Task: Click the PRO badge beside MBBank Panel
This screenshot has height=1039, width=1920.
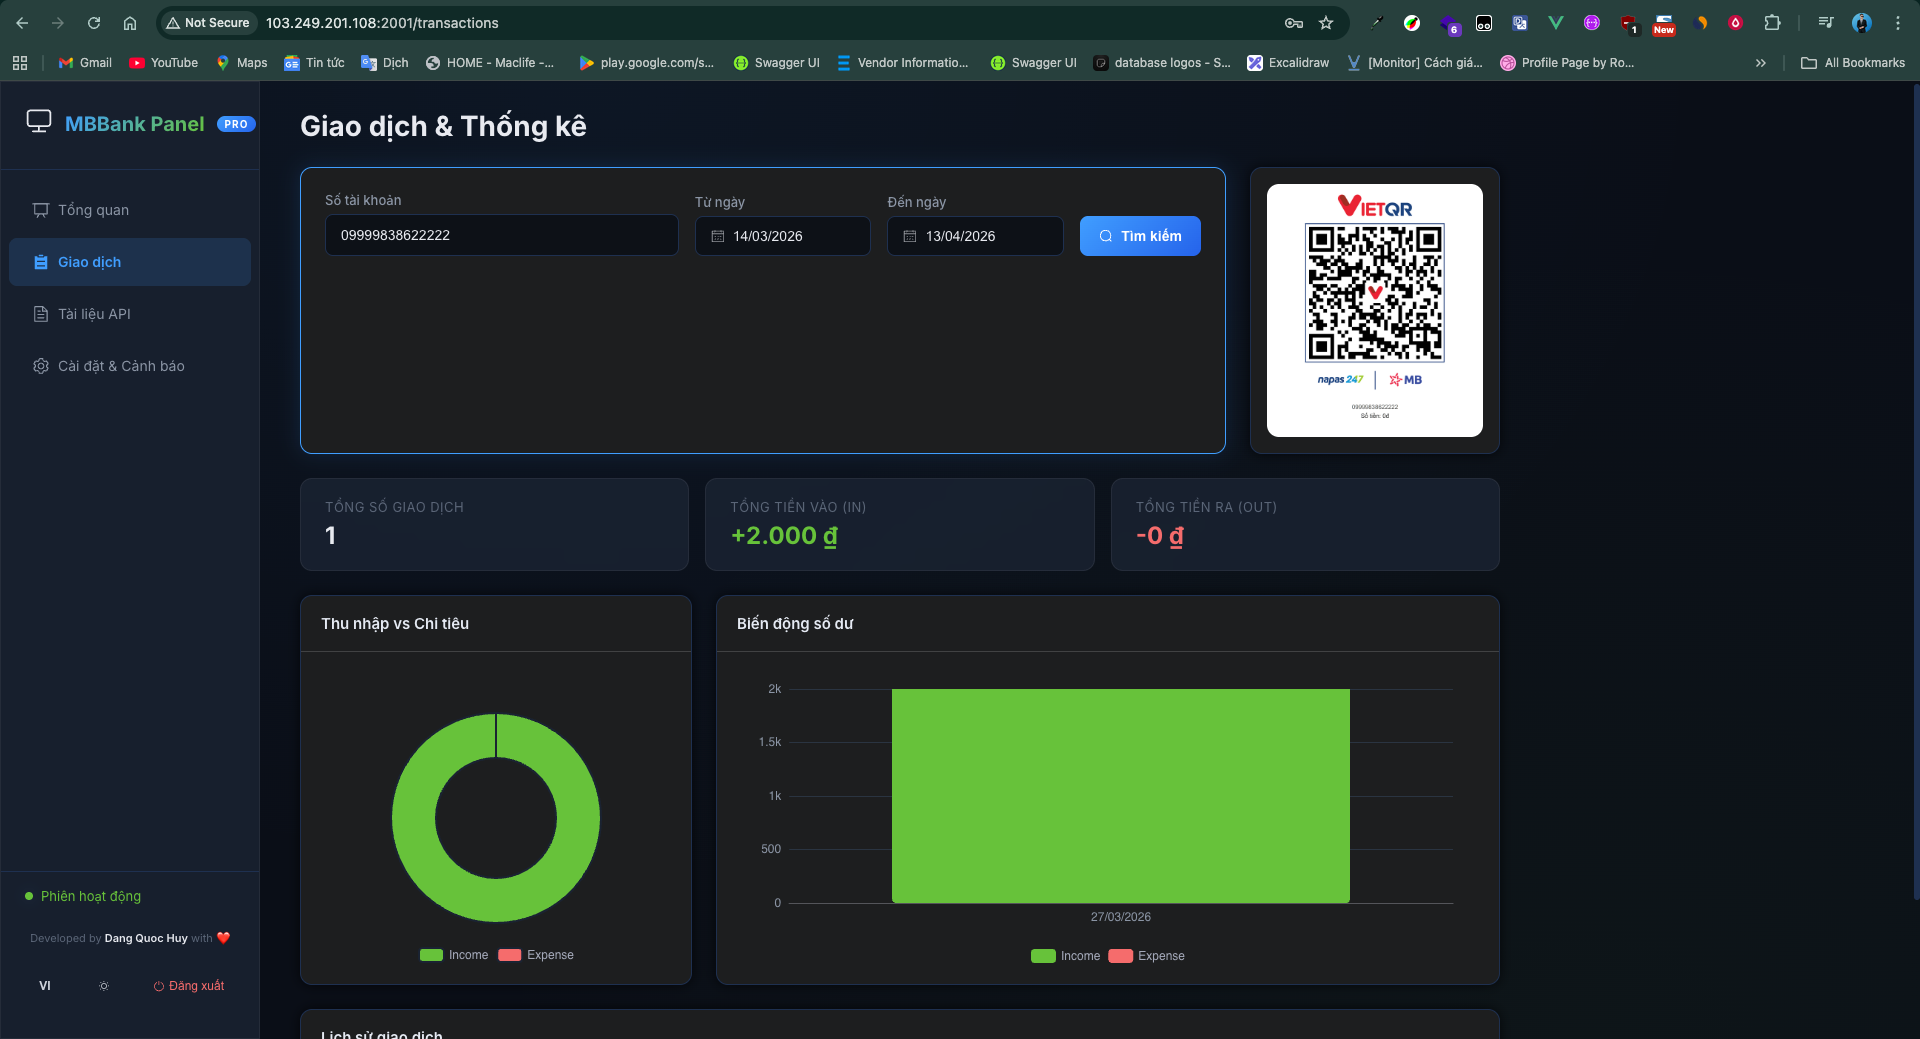Action: [x=236, y=124]
